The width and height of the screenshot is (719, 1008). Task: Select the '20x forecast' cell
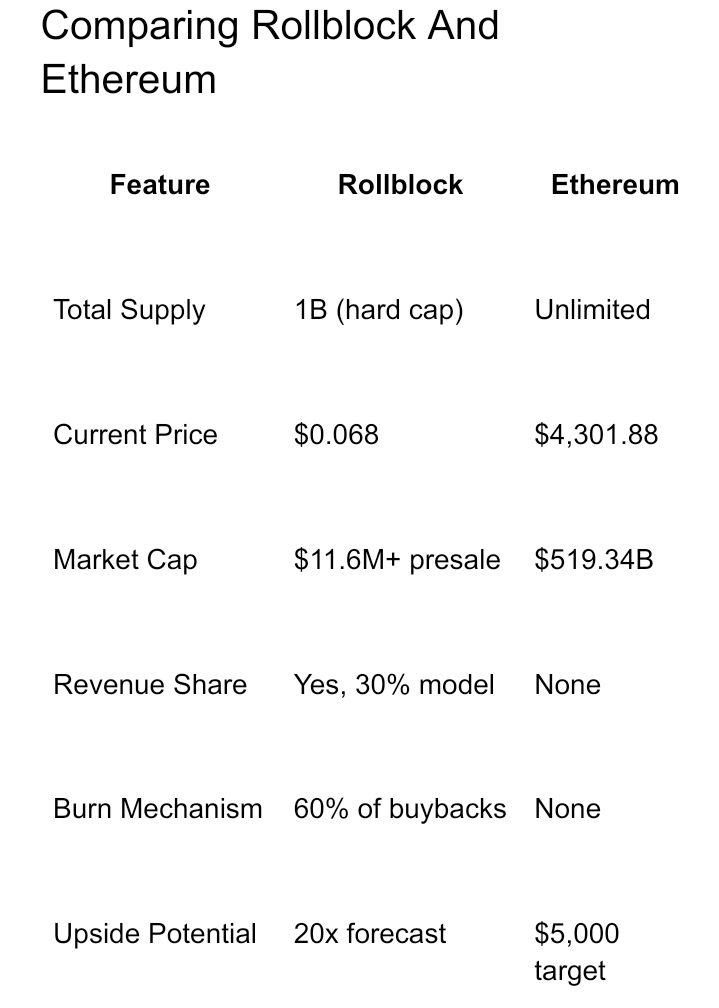click(370, 934)
